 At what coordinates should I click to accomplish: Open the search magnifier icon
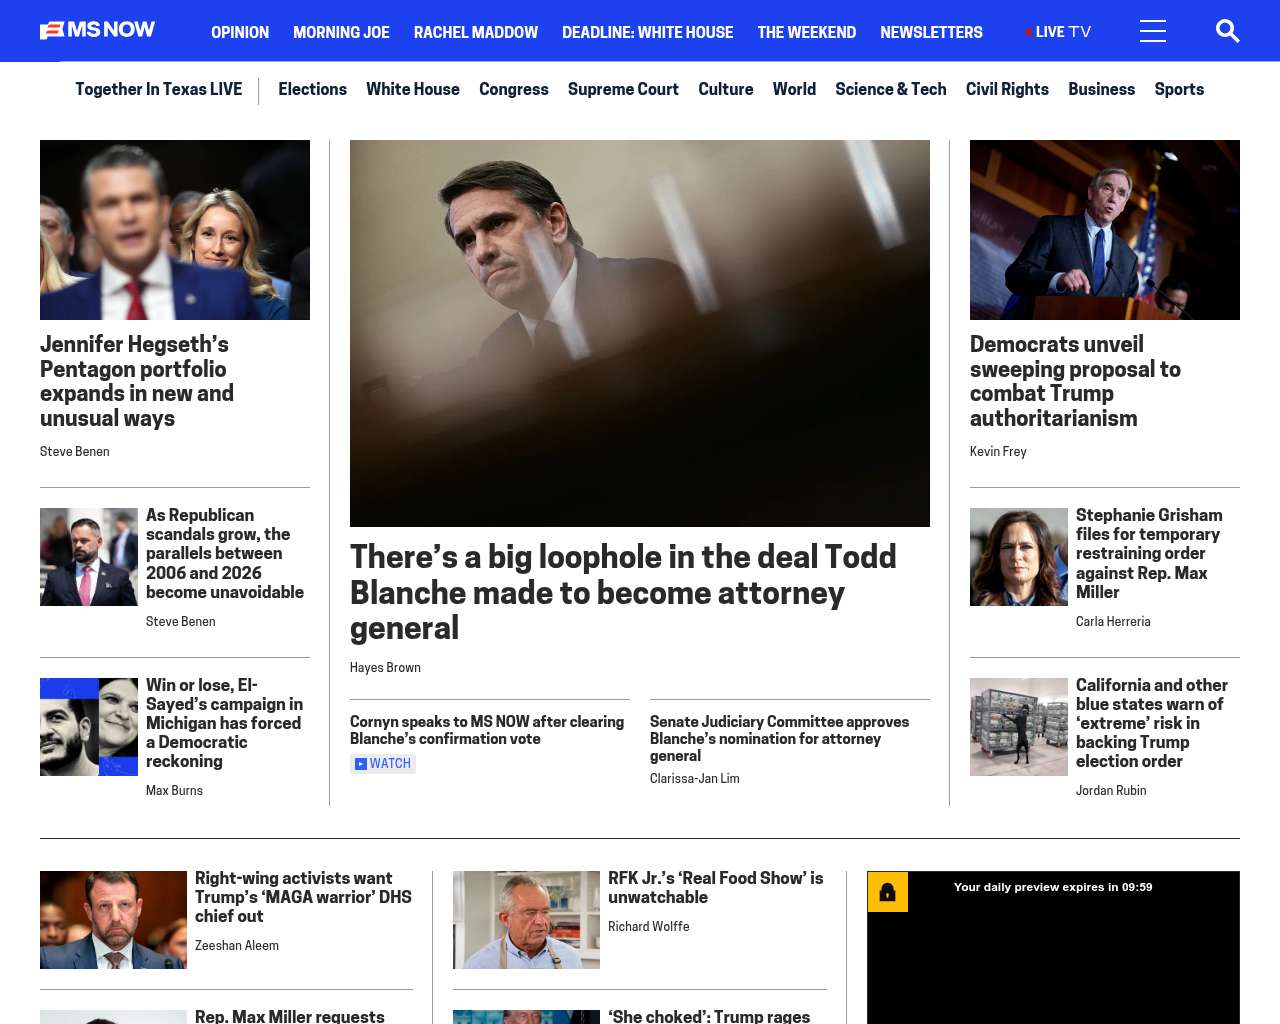click(x=1227, y=31)
